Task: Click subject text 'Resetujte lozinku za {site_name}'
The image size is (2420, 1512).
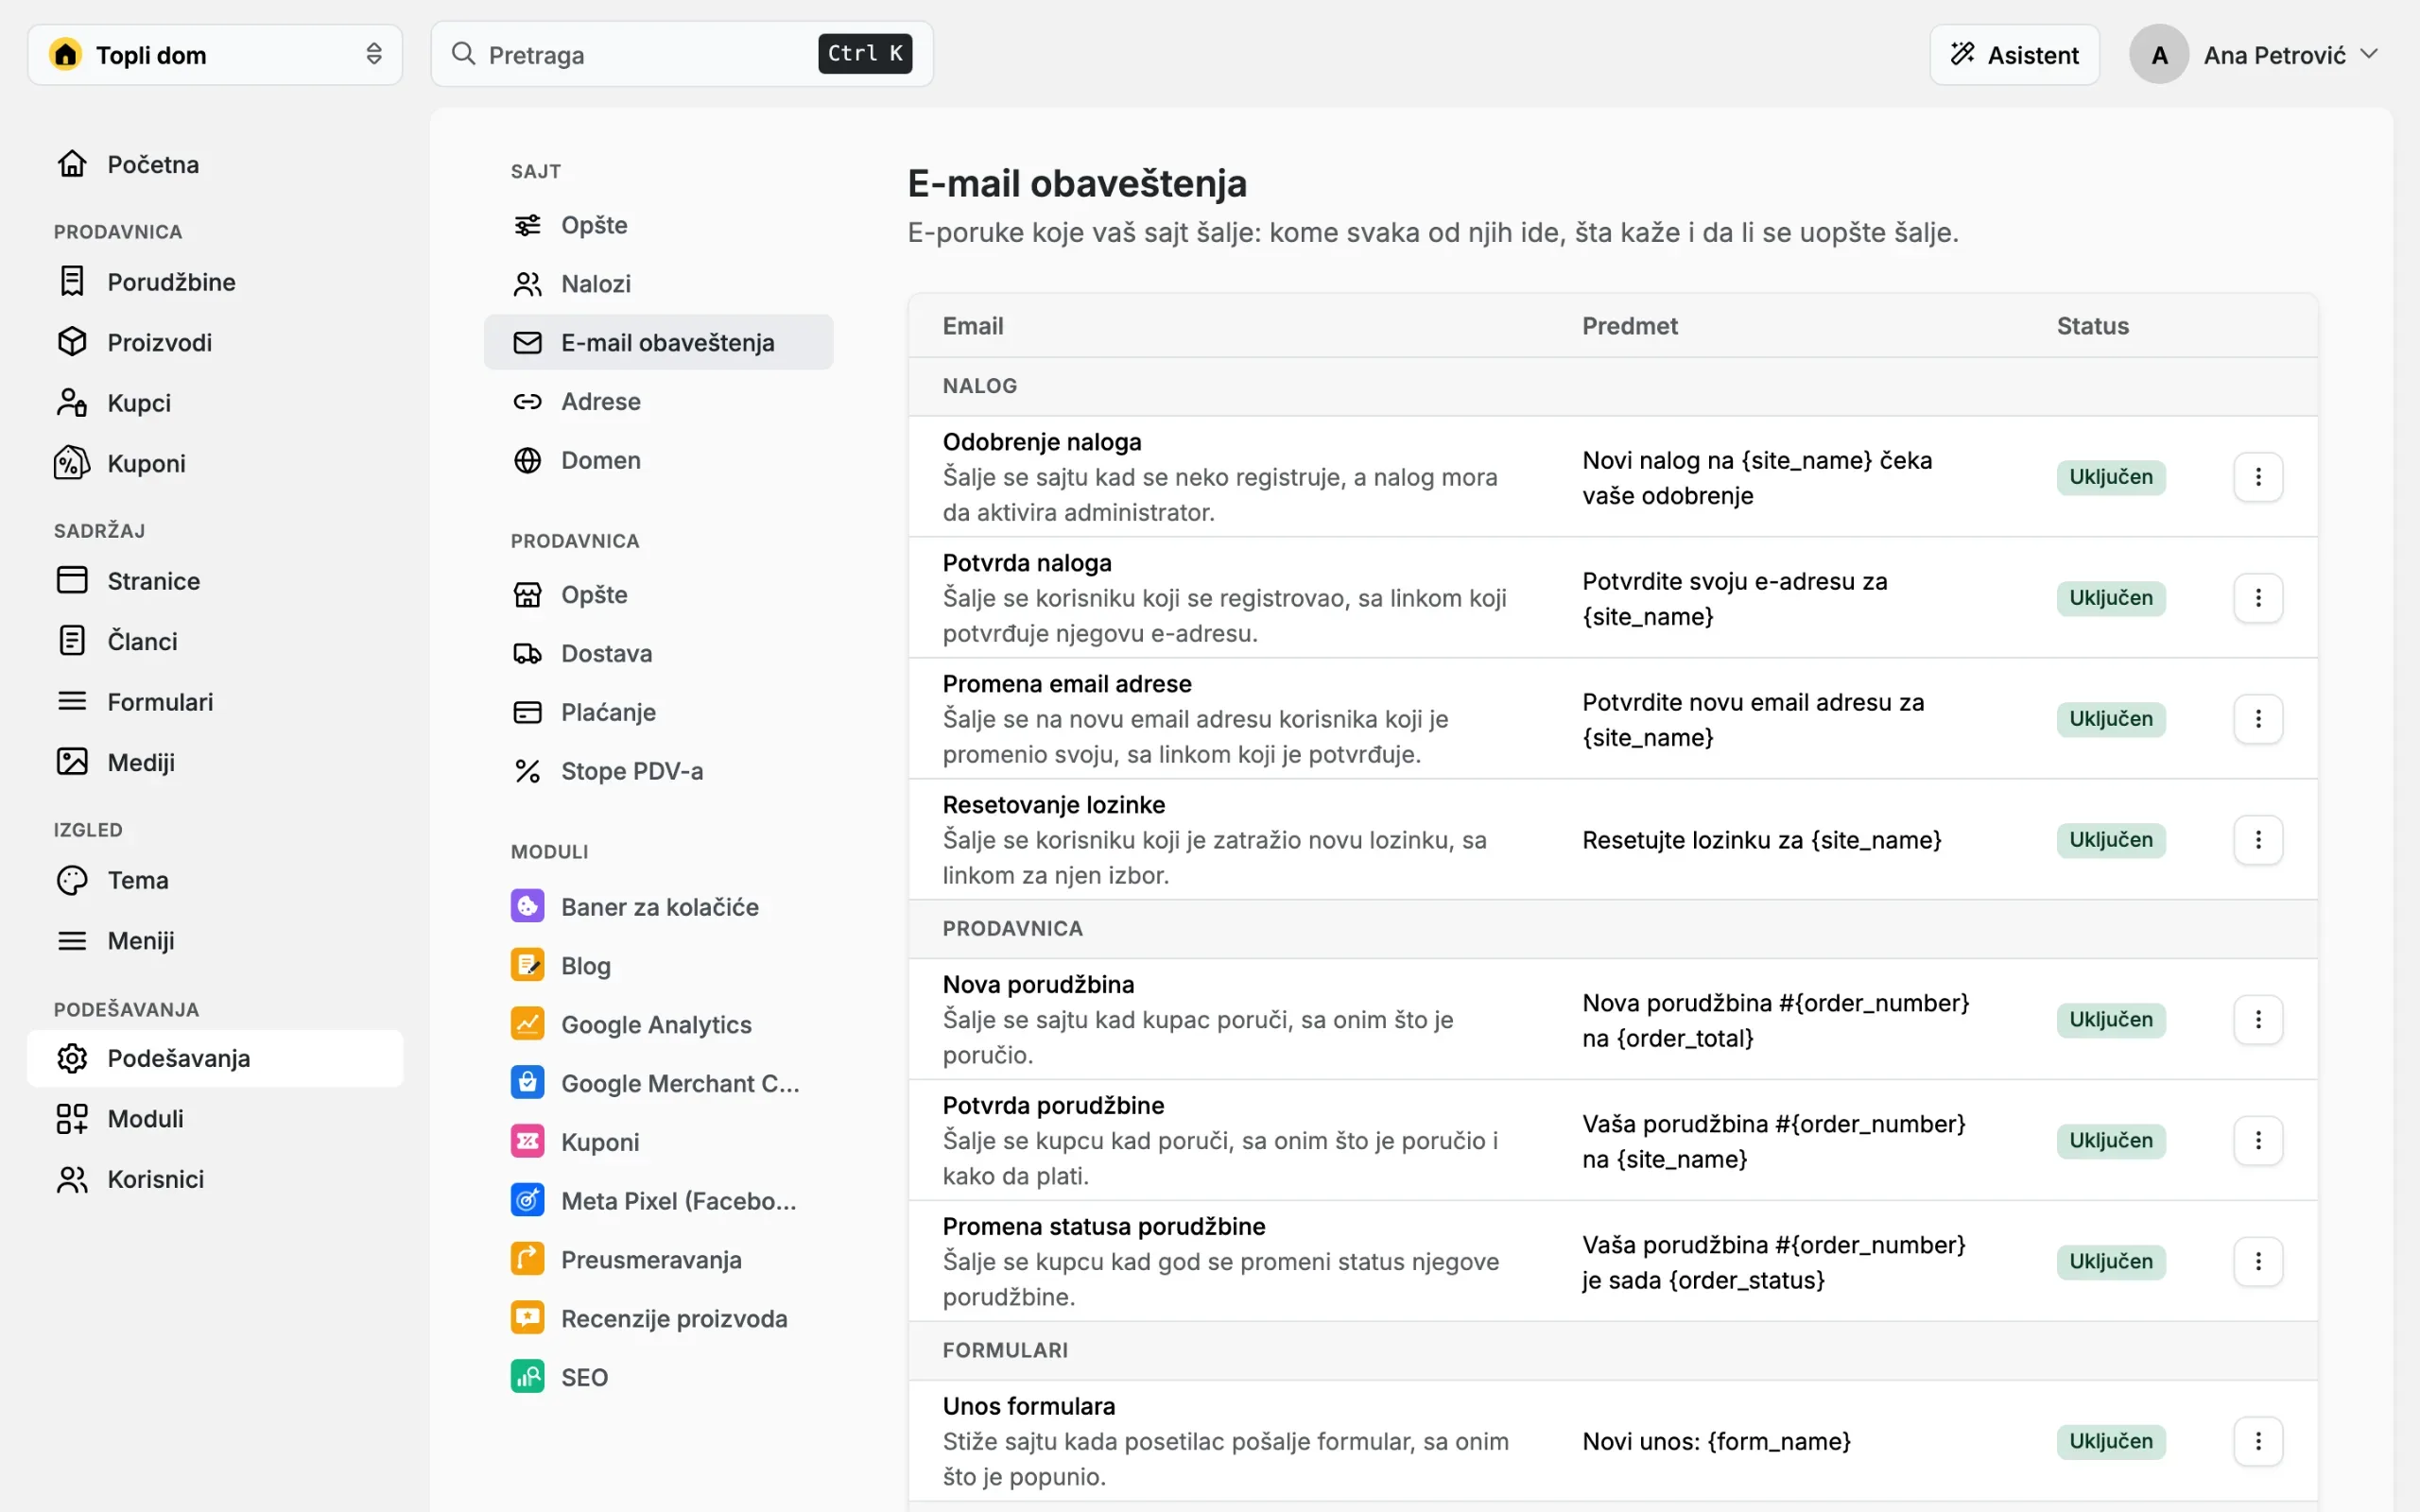Action: coord(1761,840)
